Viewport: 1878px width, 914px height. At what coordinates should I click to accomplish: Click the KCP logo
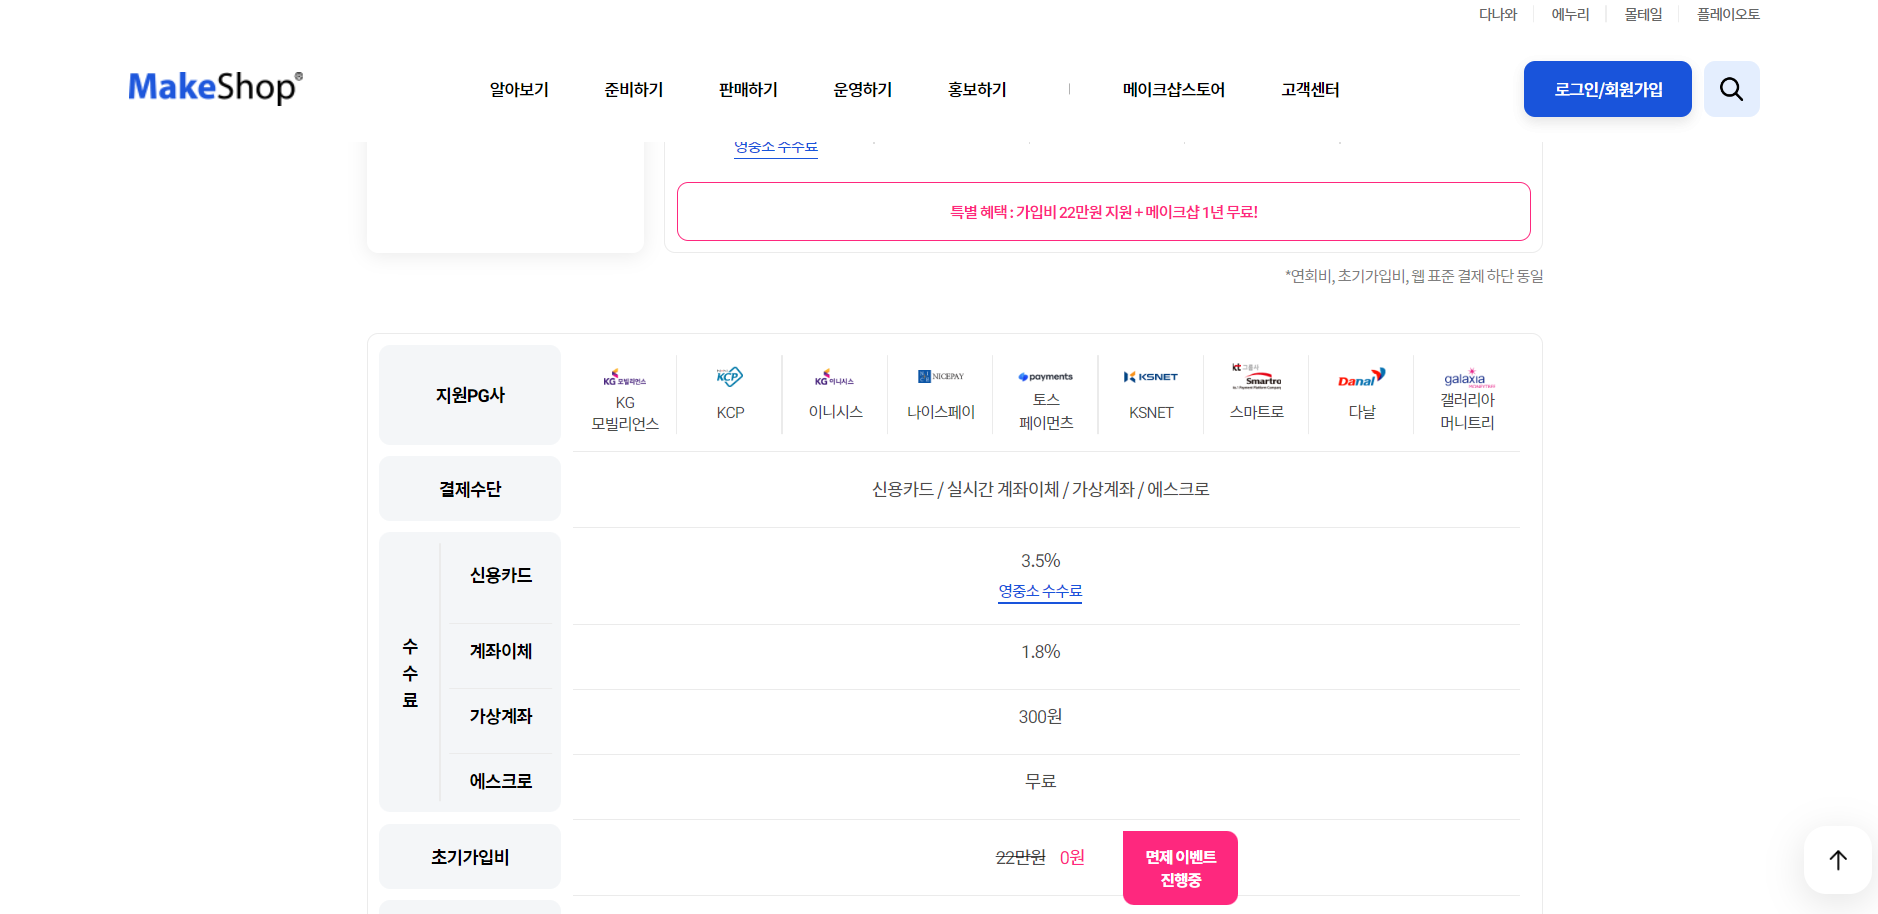[x=730, y=377]
